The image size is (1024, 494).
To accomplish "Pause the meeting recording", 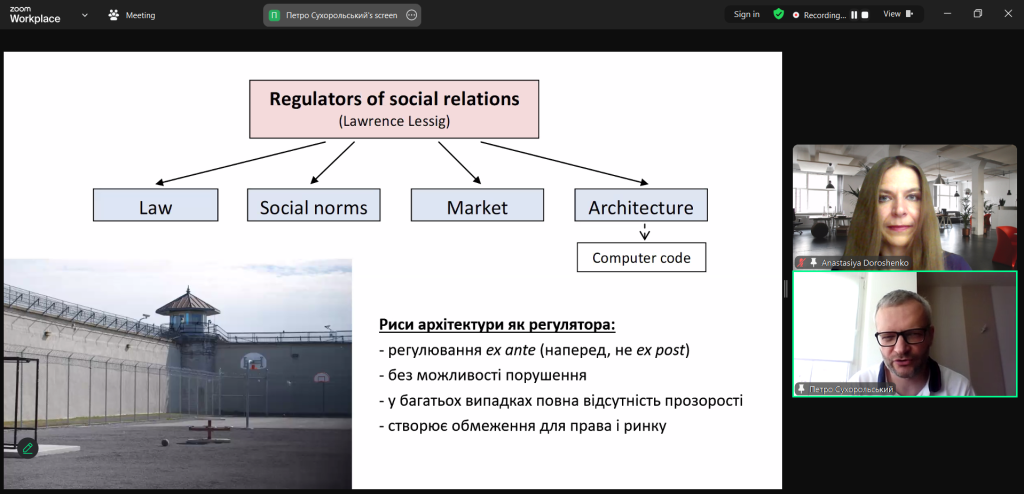I will (x=854, y=14).
